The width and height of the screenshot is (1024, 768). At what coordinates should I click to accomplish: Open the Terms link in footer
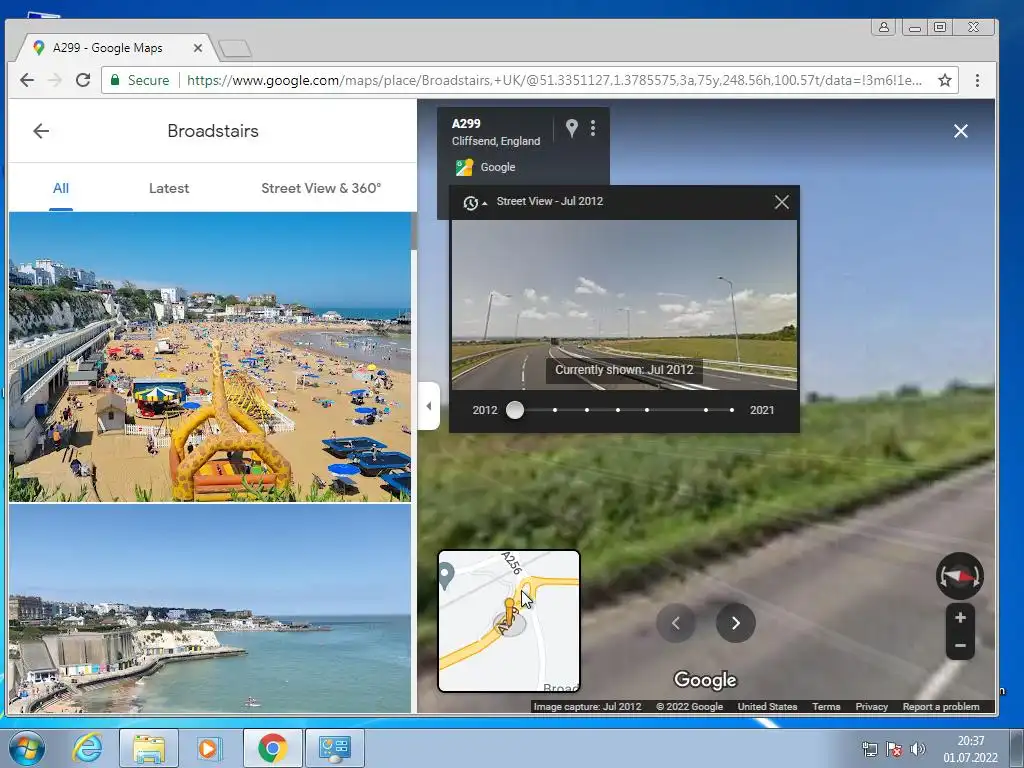(826, 707)
